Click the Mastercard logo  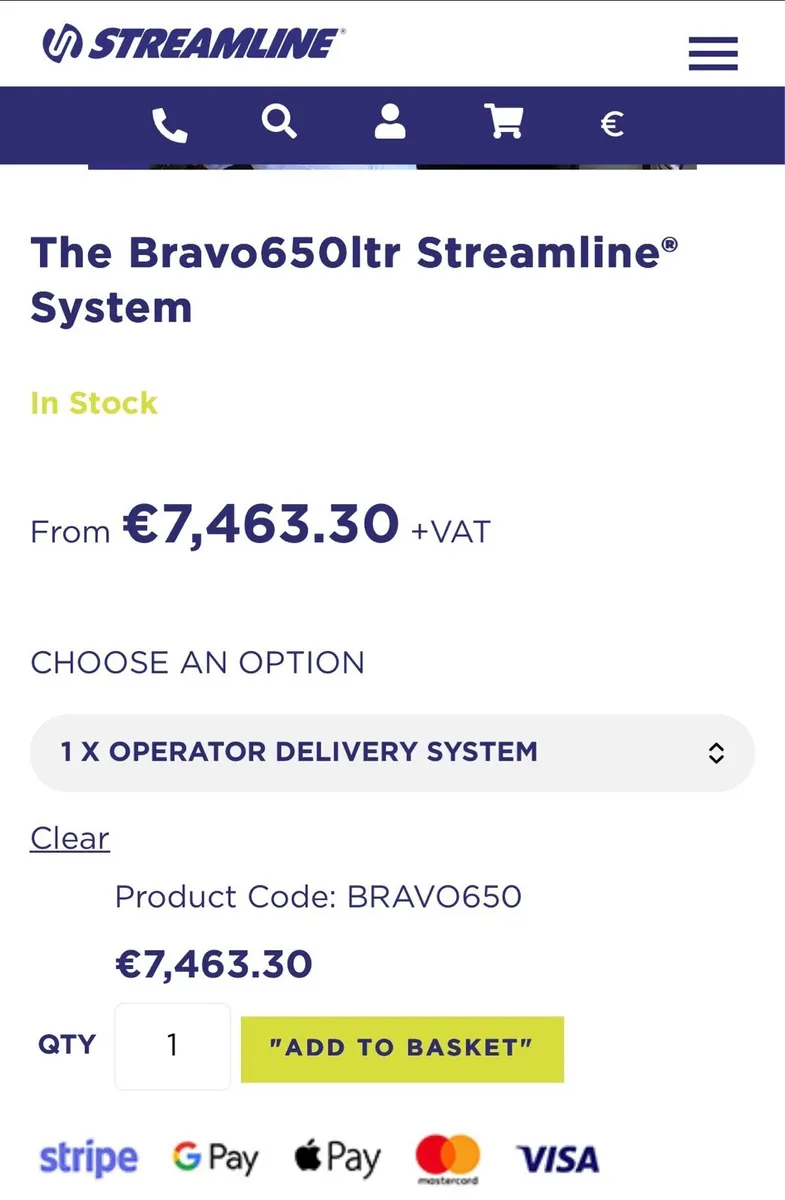(x=448, y=1159)
